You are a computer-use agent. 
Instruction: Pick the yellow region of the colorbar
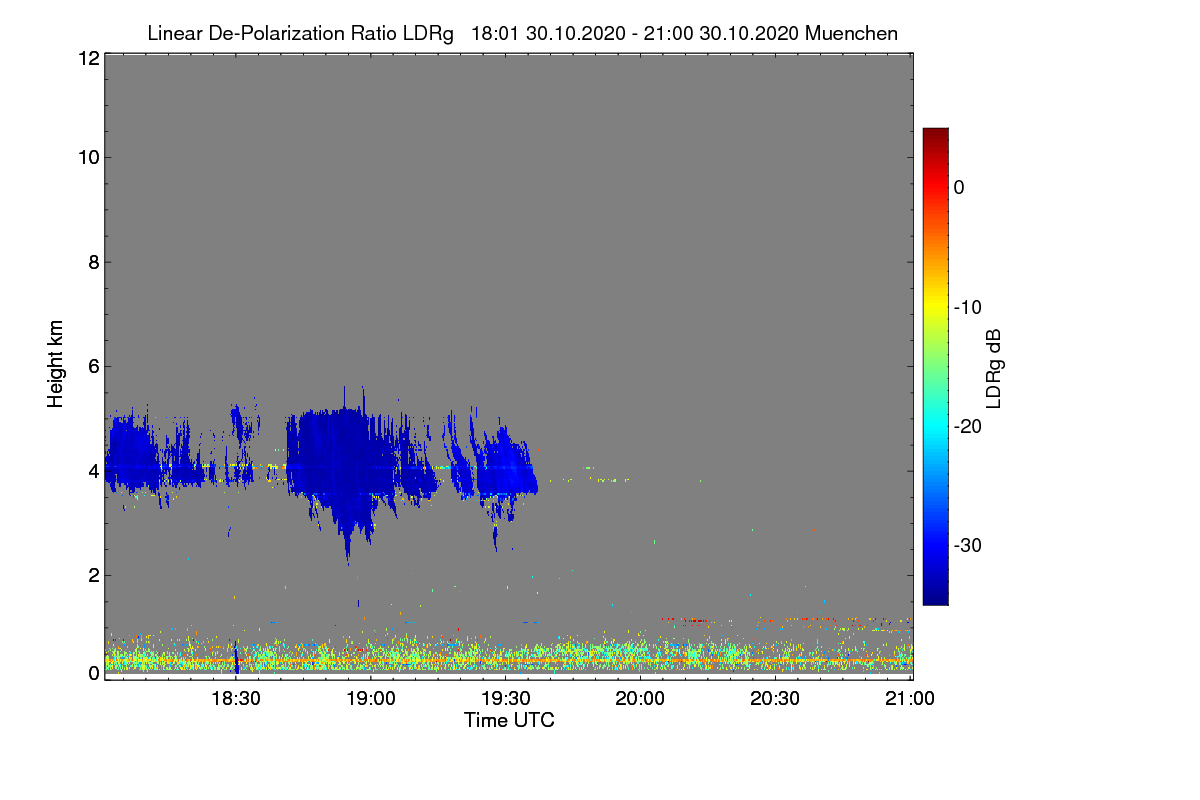click(935, 308)
